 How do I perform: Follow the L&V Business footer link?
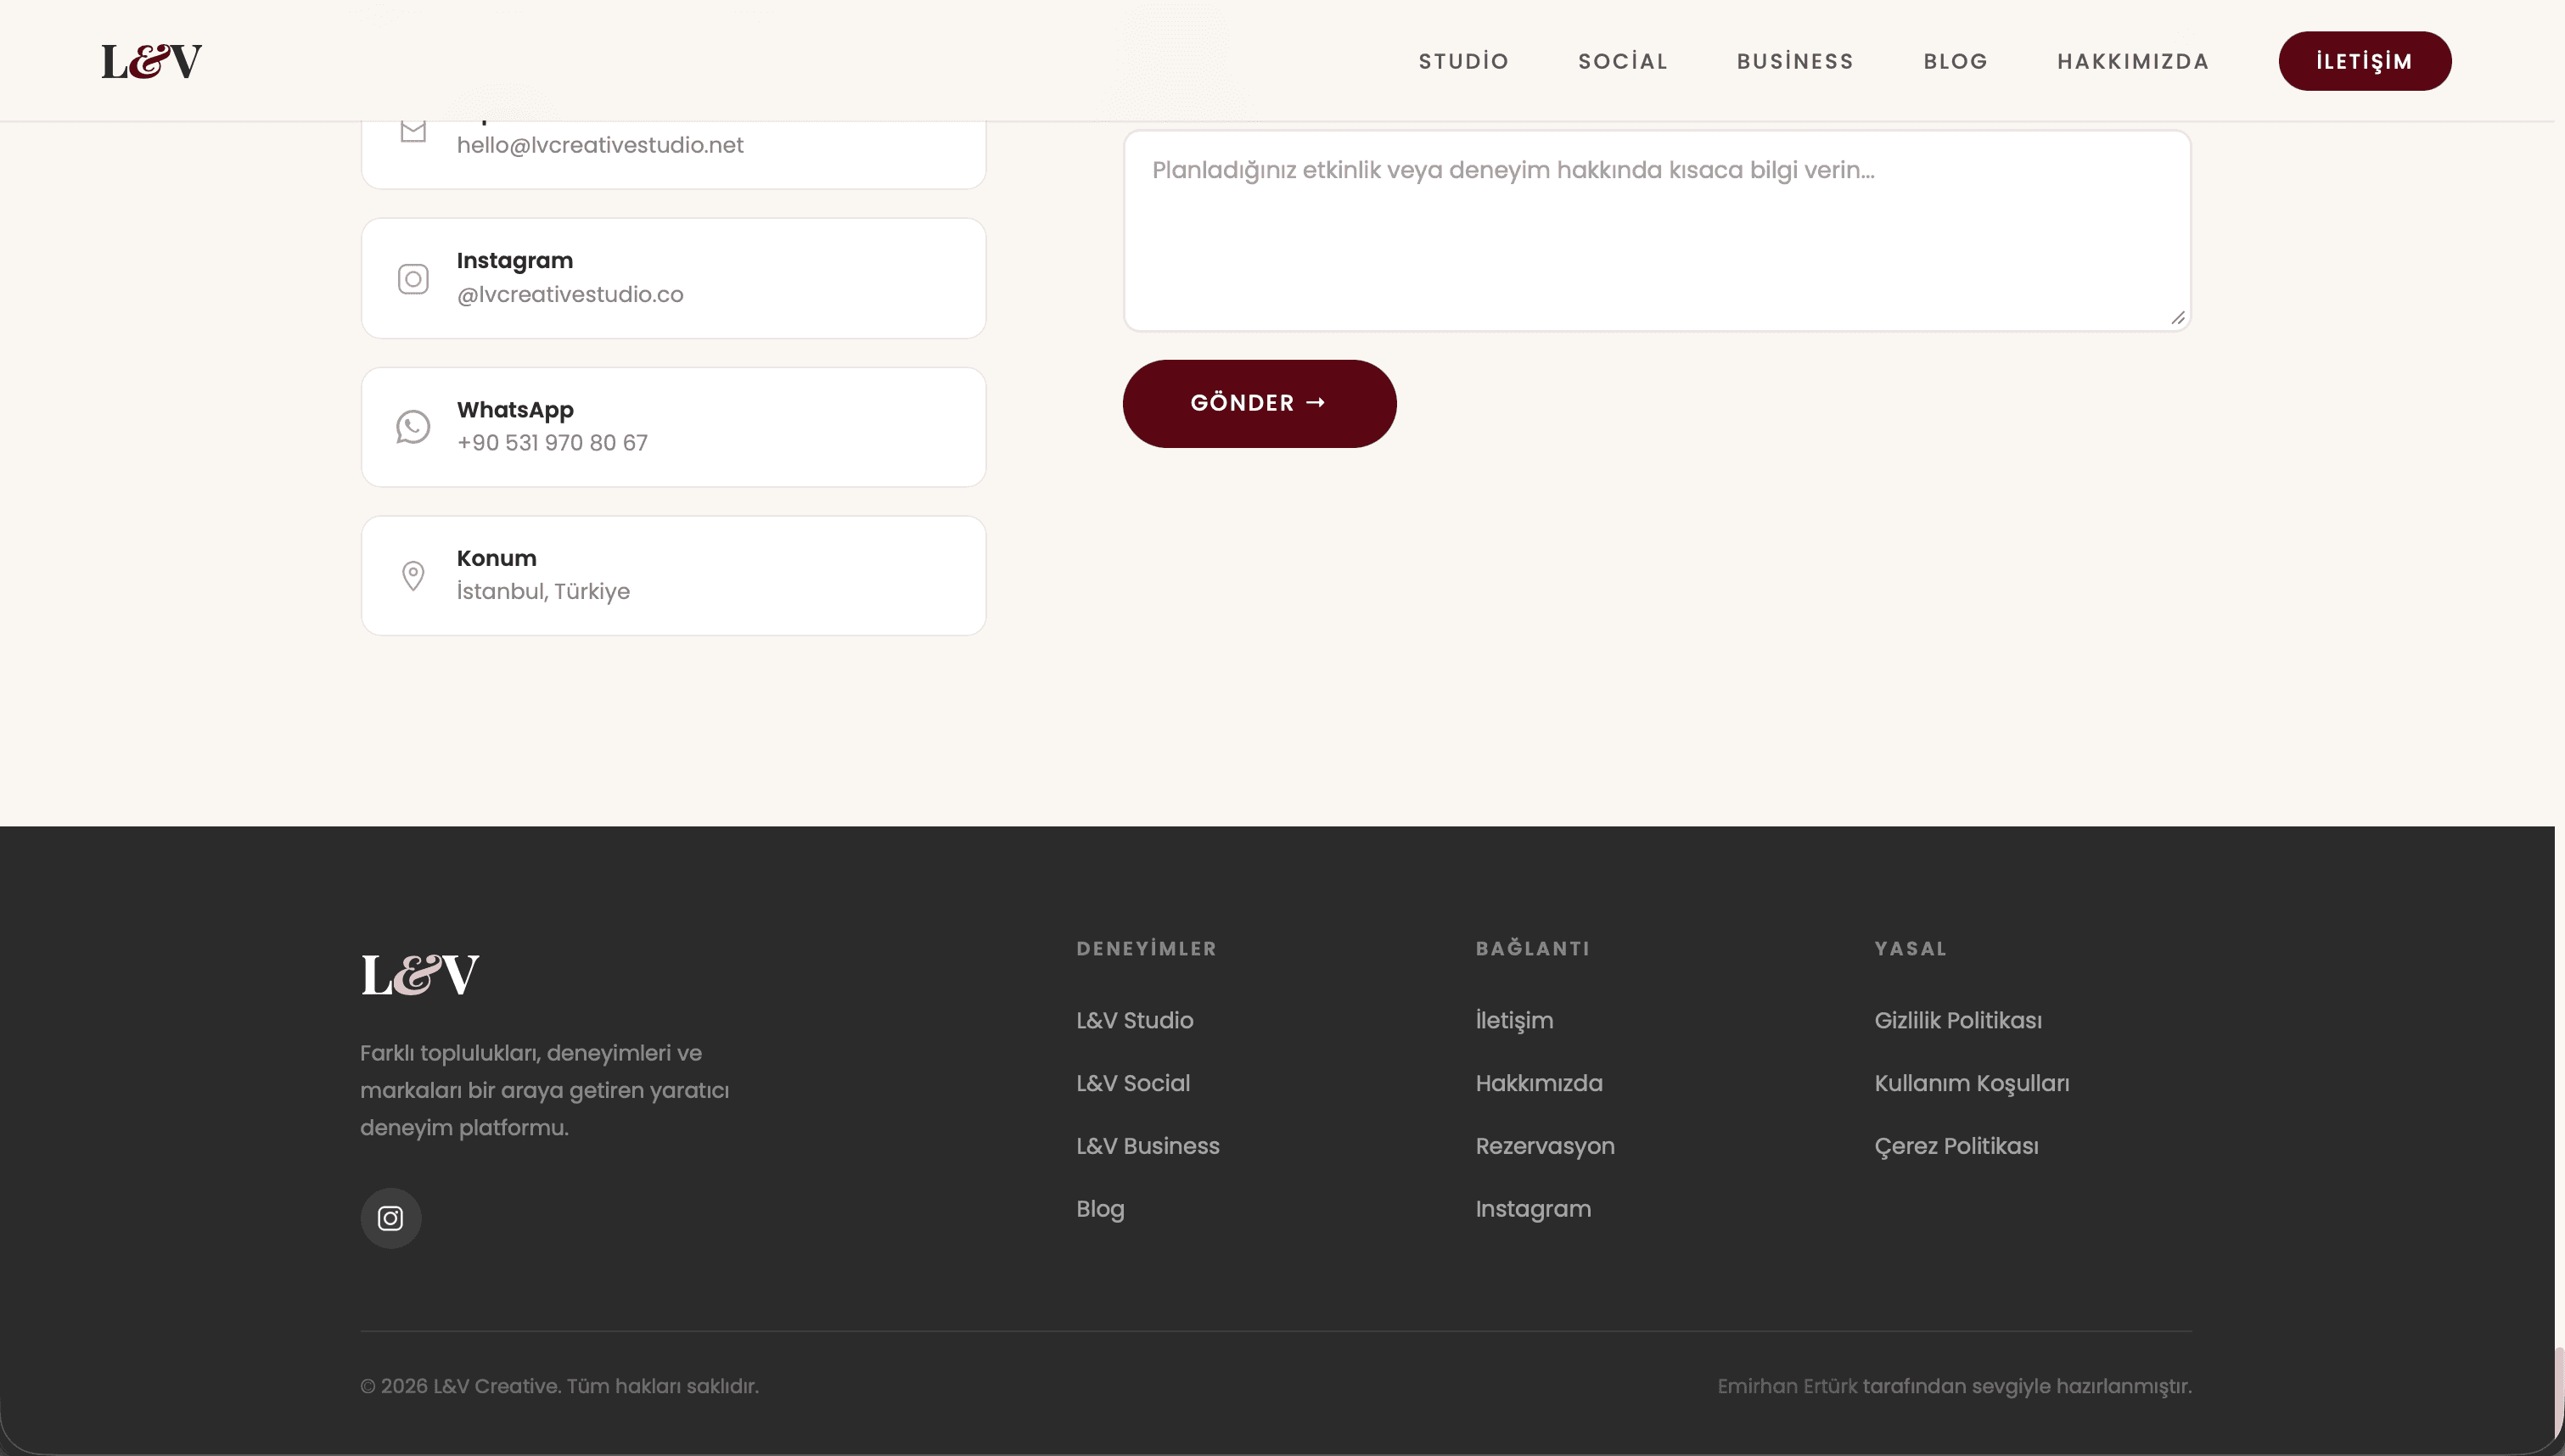pyautogui.click(x=1147, y=1146)
